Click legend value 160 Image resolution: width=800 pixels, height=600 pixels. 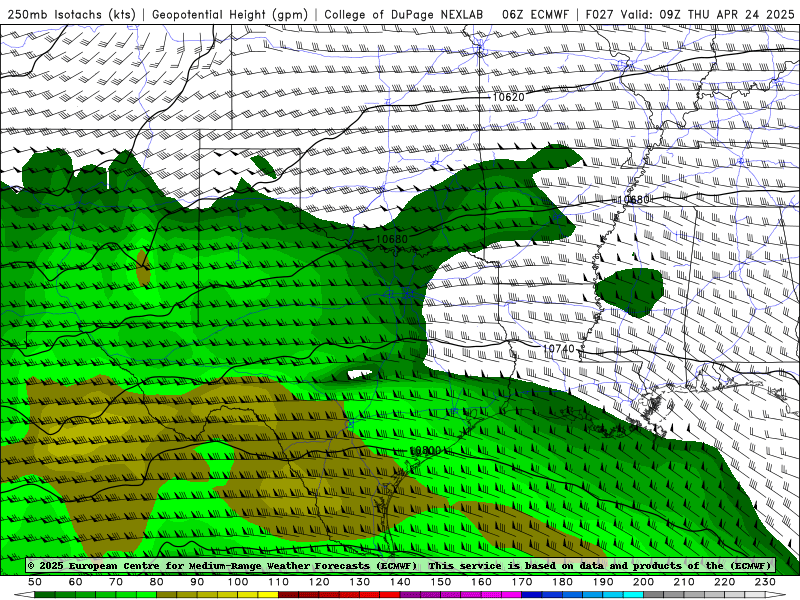coord(481,582)
